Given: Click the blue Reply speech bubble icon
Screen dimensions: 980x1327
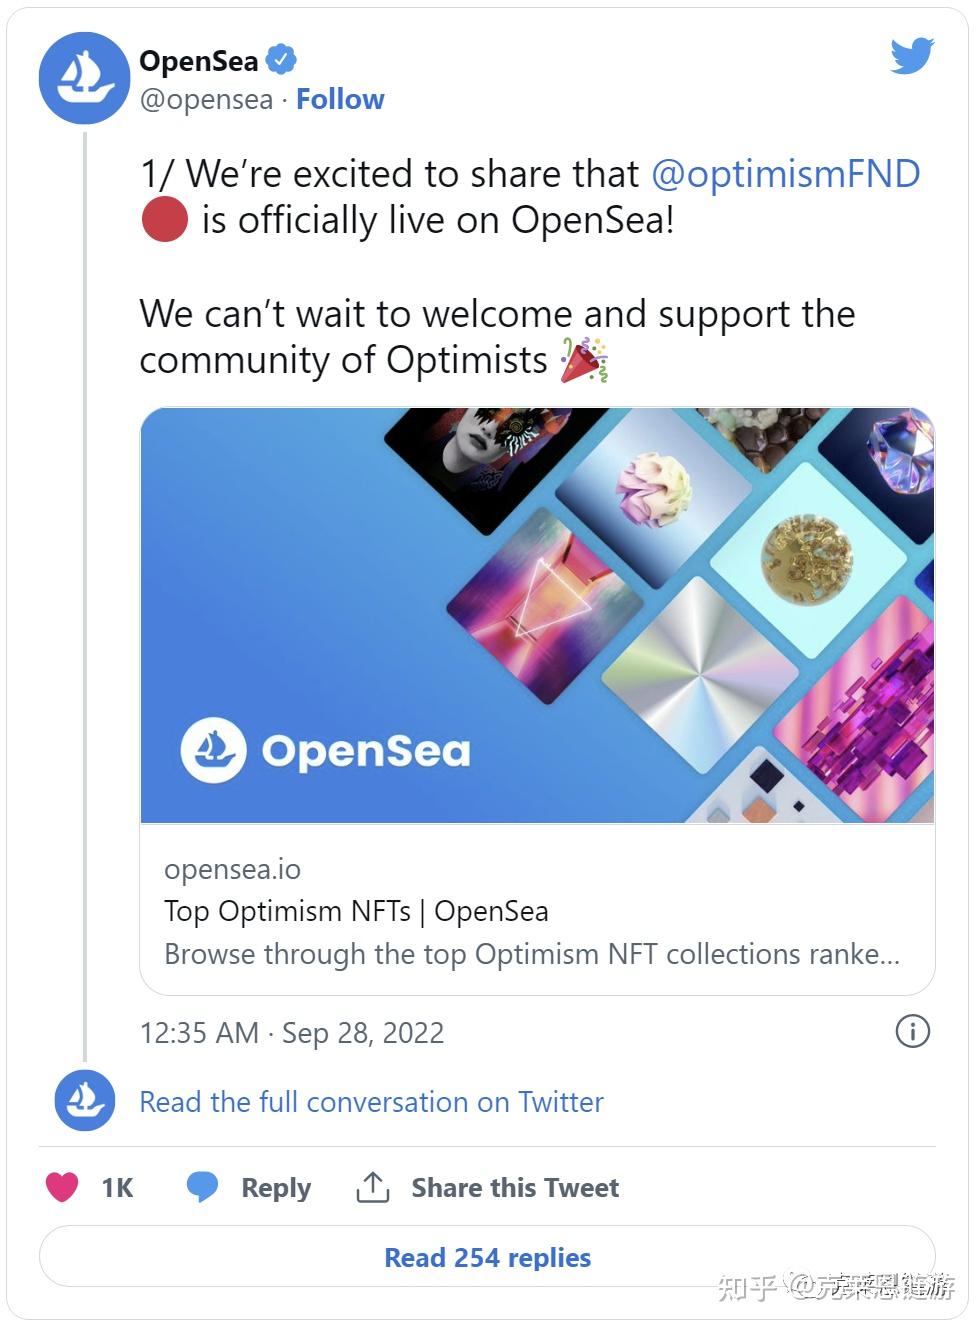Looking at the screenshot, I should pyautogui.click(x=203, y=1186).
